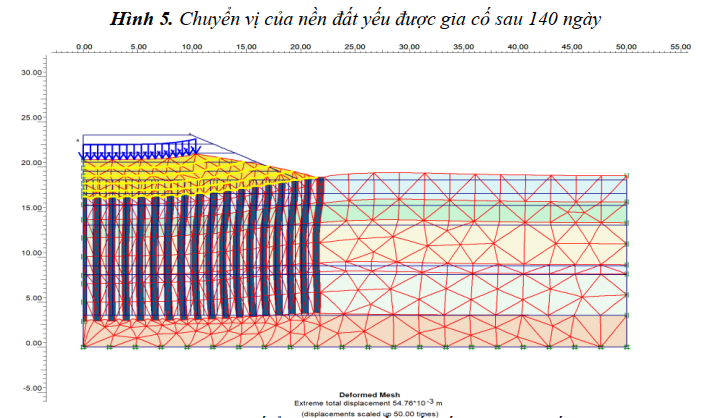
Task: Click the load point marker left of the arrows
Action: [x=78, y=140]
